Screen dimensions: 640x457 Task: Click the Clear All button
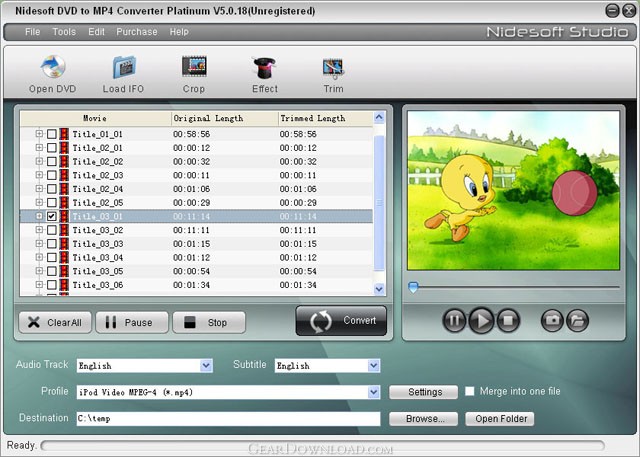(55, 322)
